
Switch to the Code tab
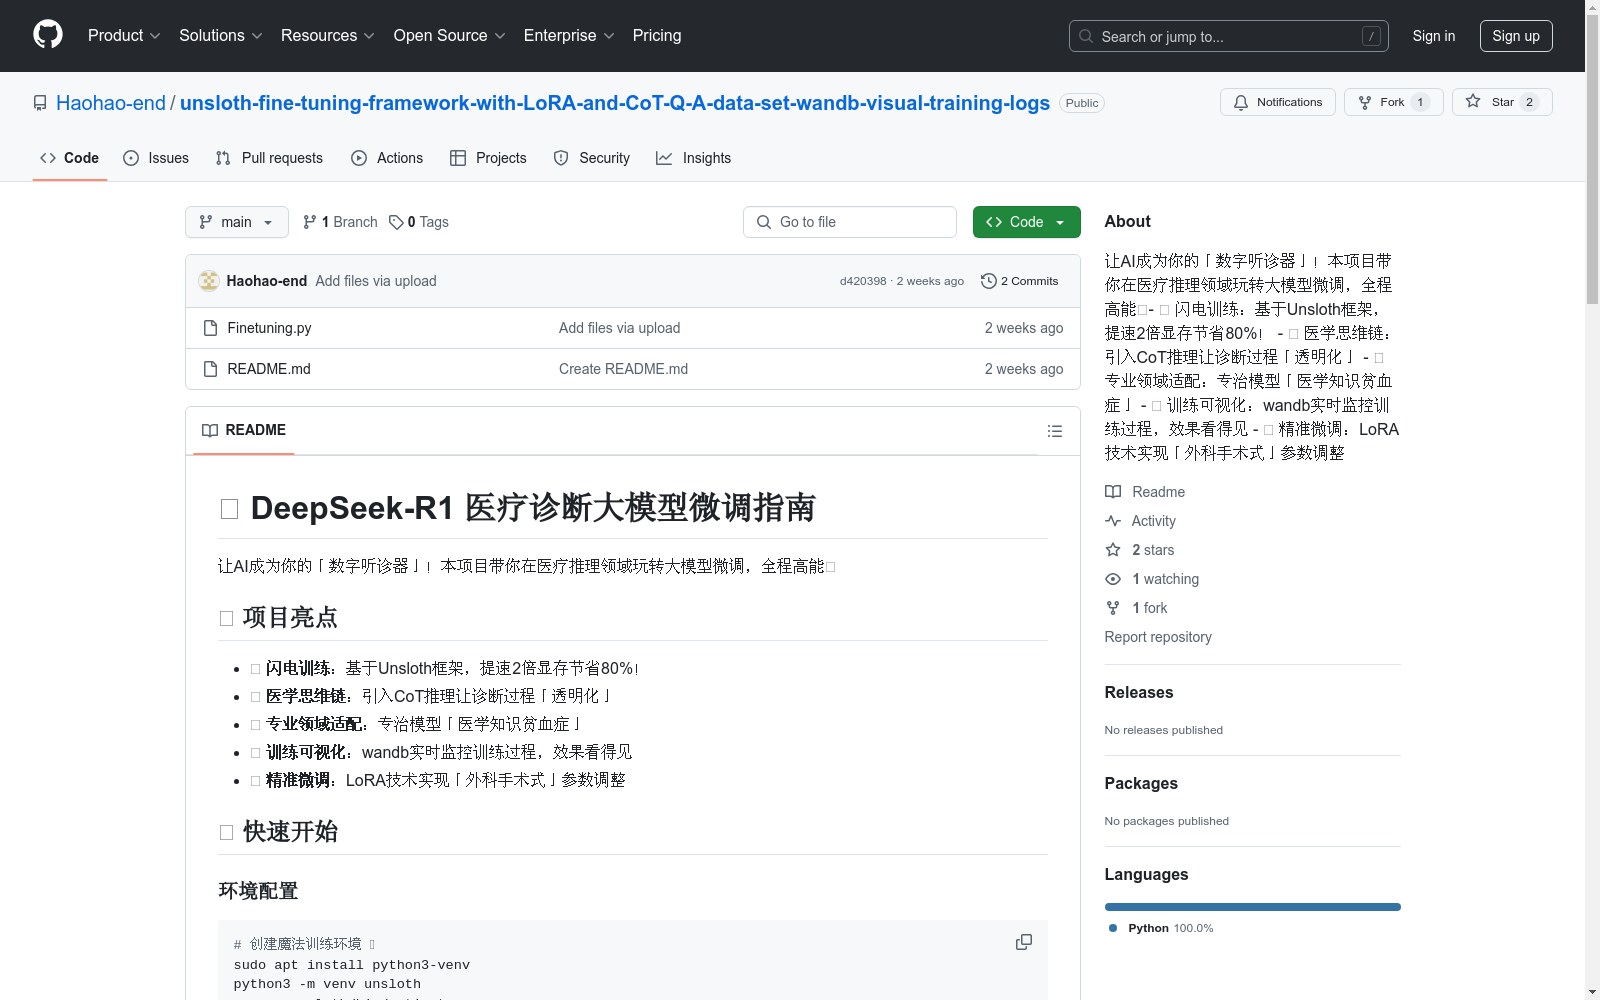coord(70,158)
